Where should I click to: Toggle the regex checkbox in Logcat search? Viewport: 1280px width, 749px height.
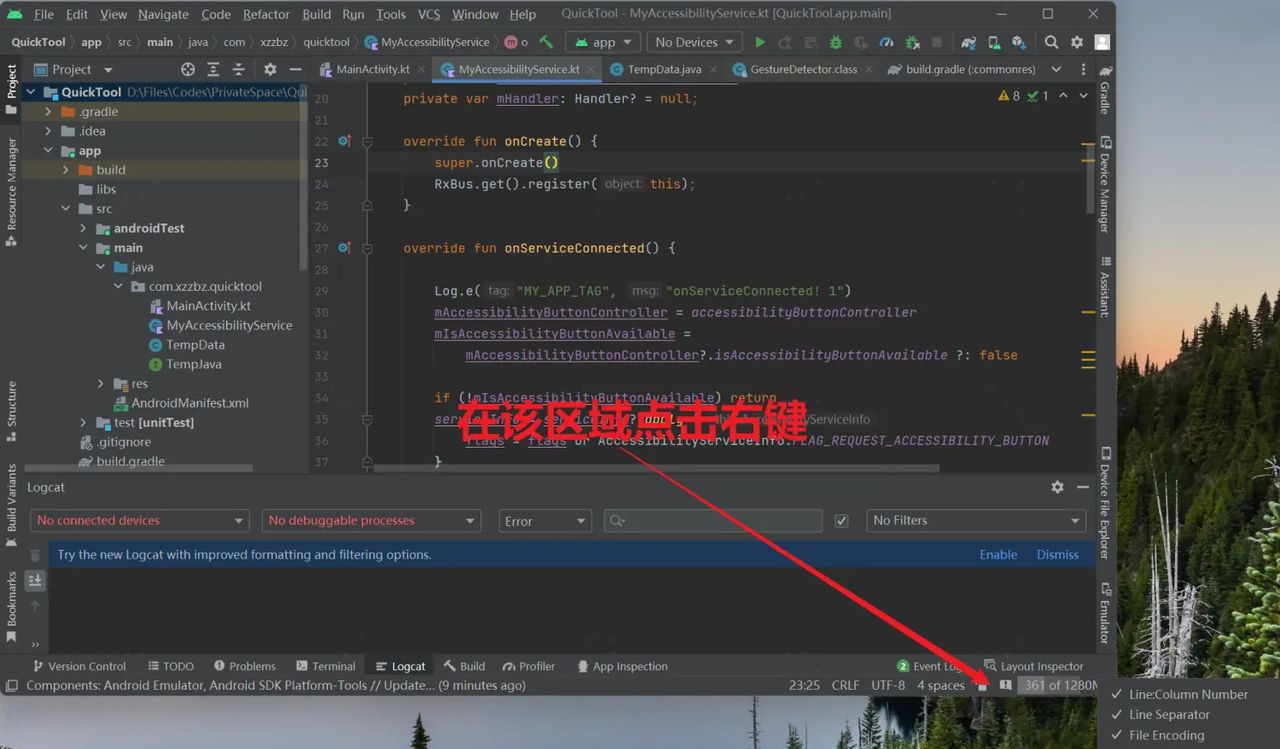tap(841, 520)
